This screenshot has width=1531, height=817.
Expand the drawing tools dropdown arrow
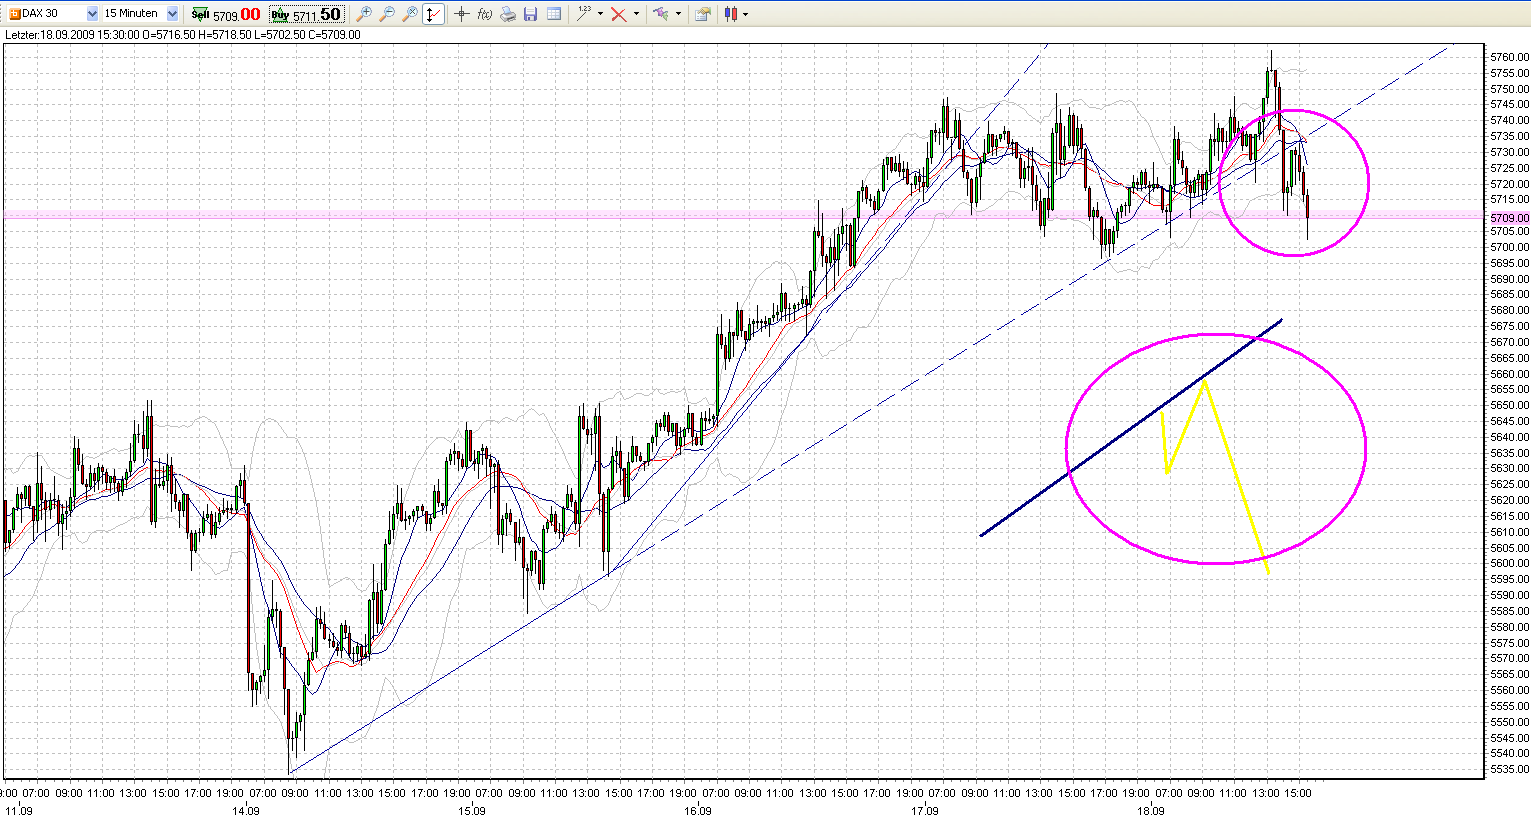click(x=601, y=14)
